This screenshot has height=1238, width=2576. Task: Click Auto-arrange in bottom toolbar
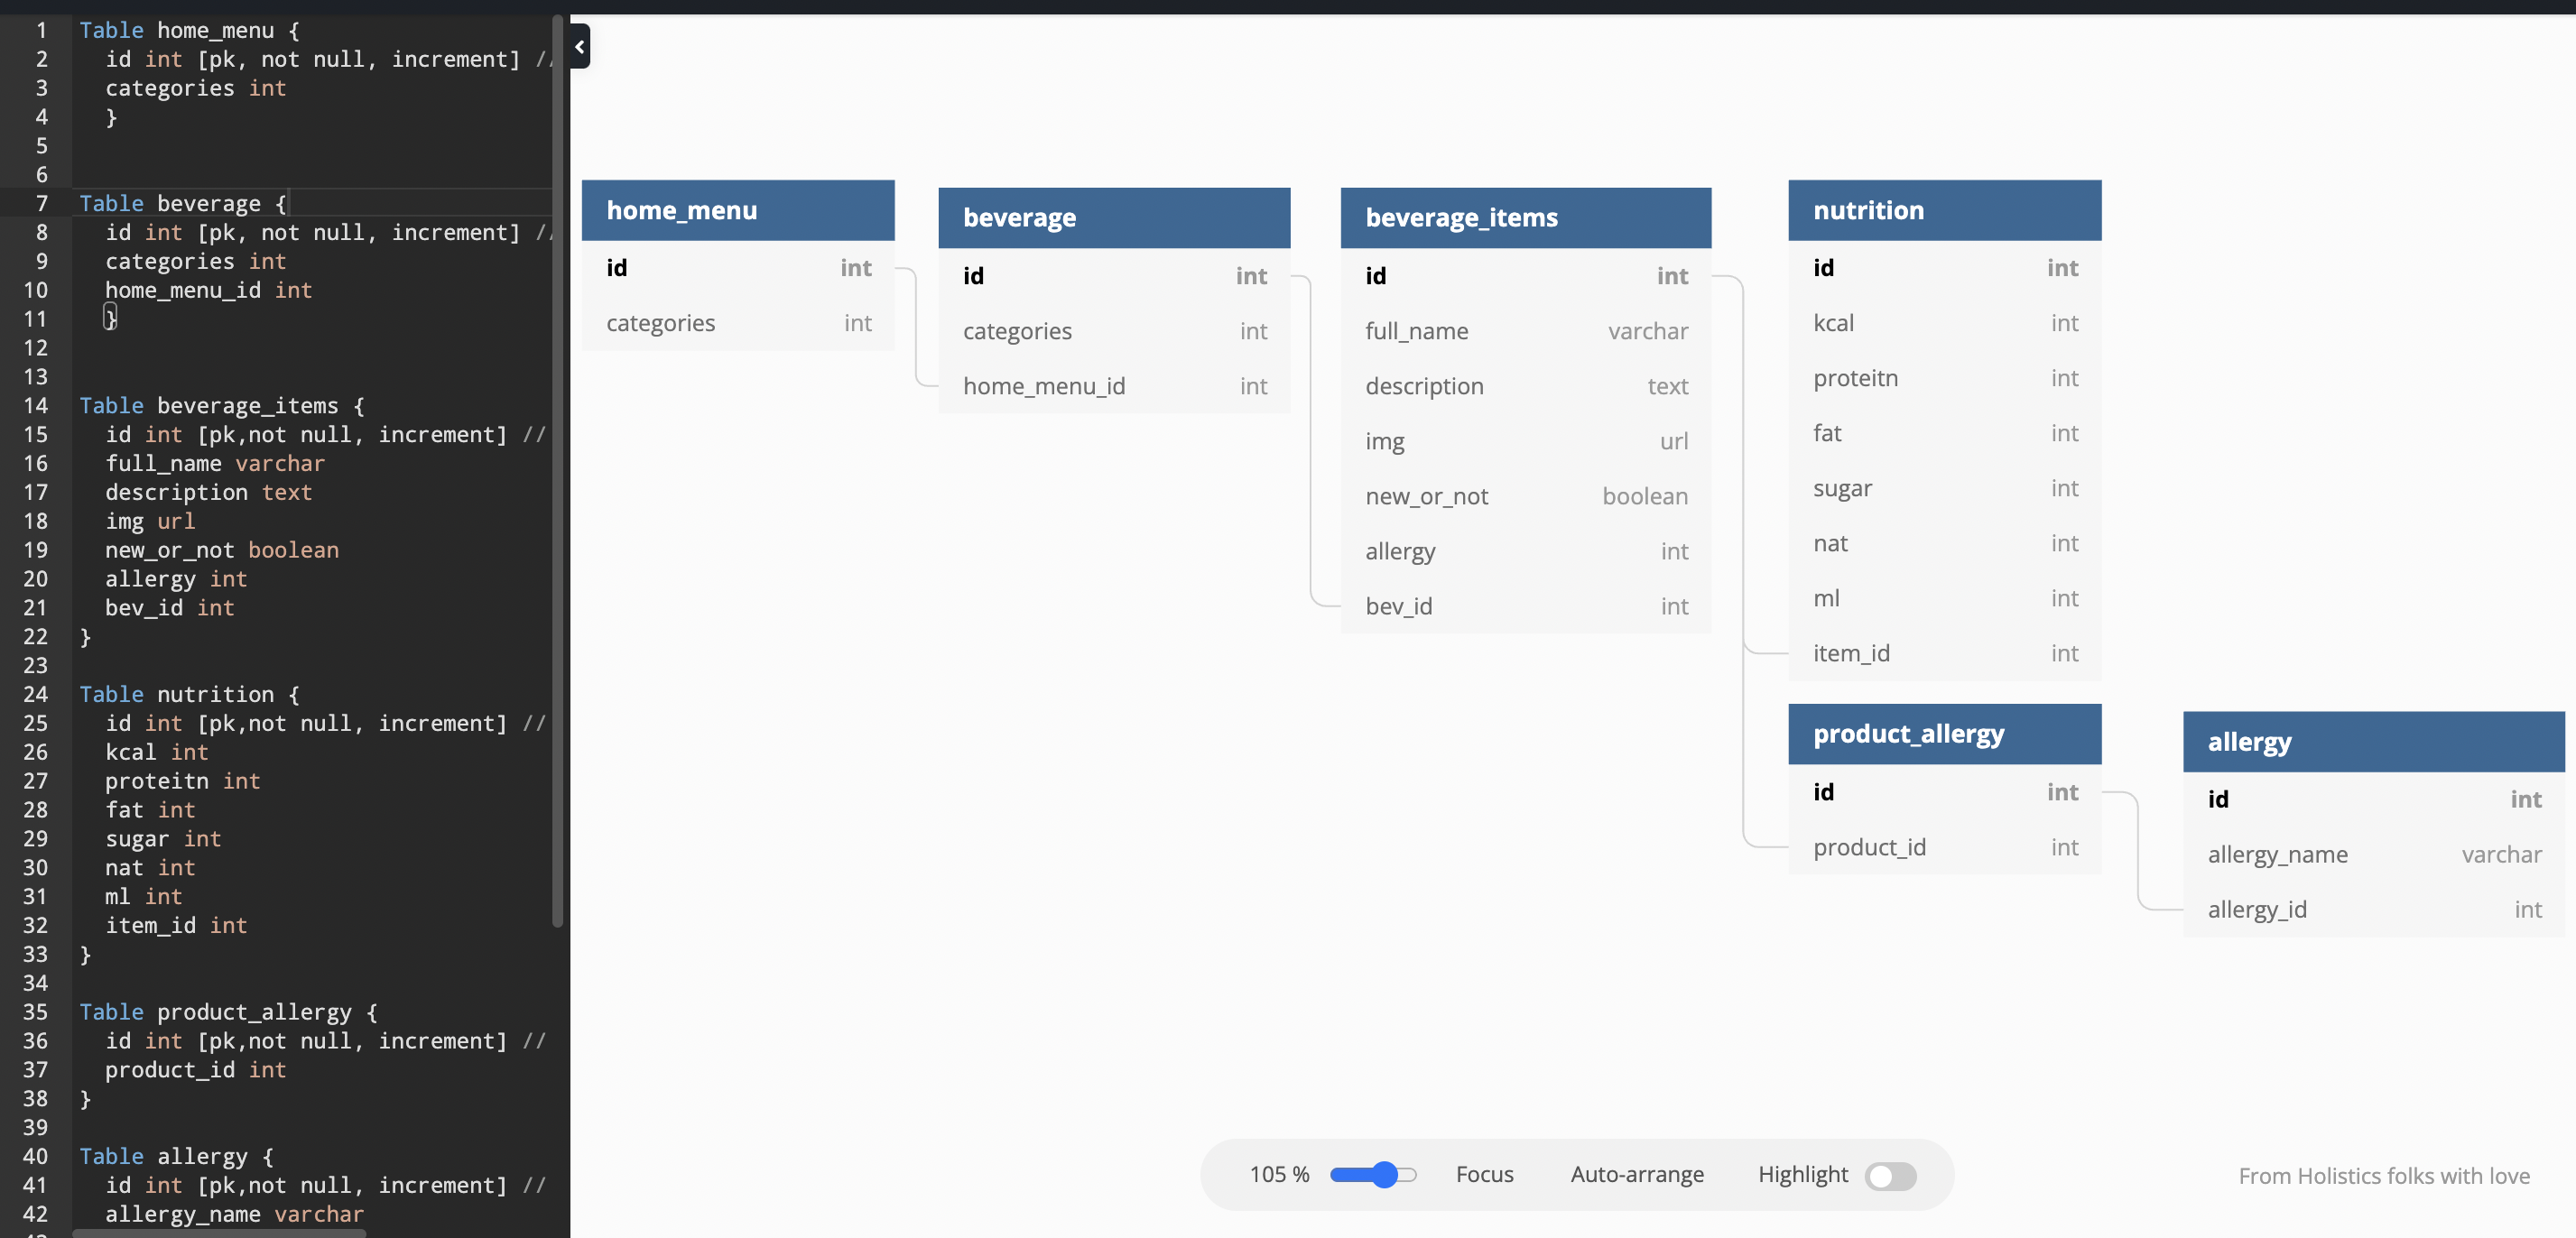point(1636,1174)
